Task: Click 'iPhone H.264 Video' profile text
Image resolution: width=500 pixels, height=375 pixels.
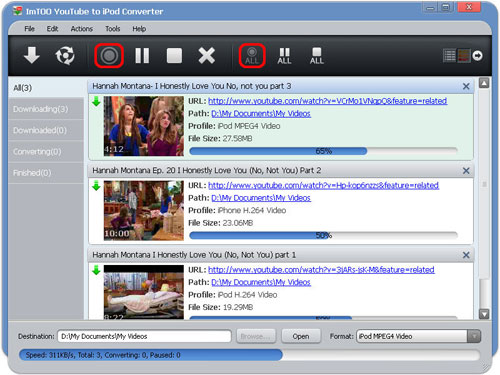Action: coord(252,210)
